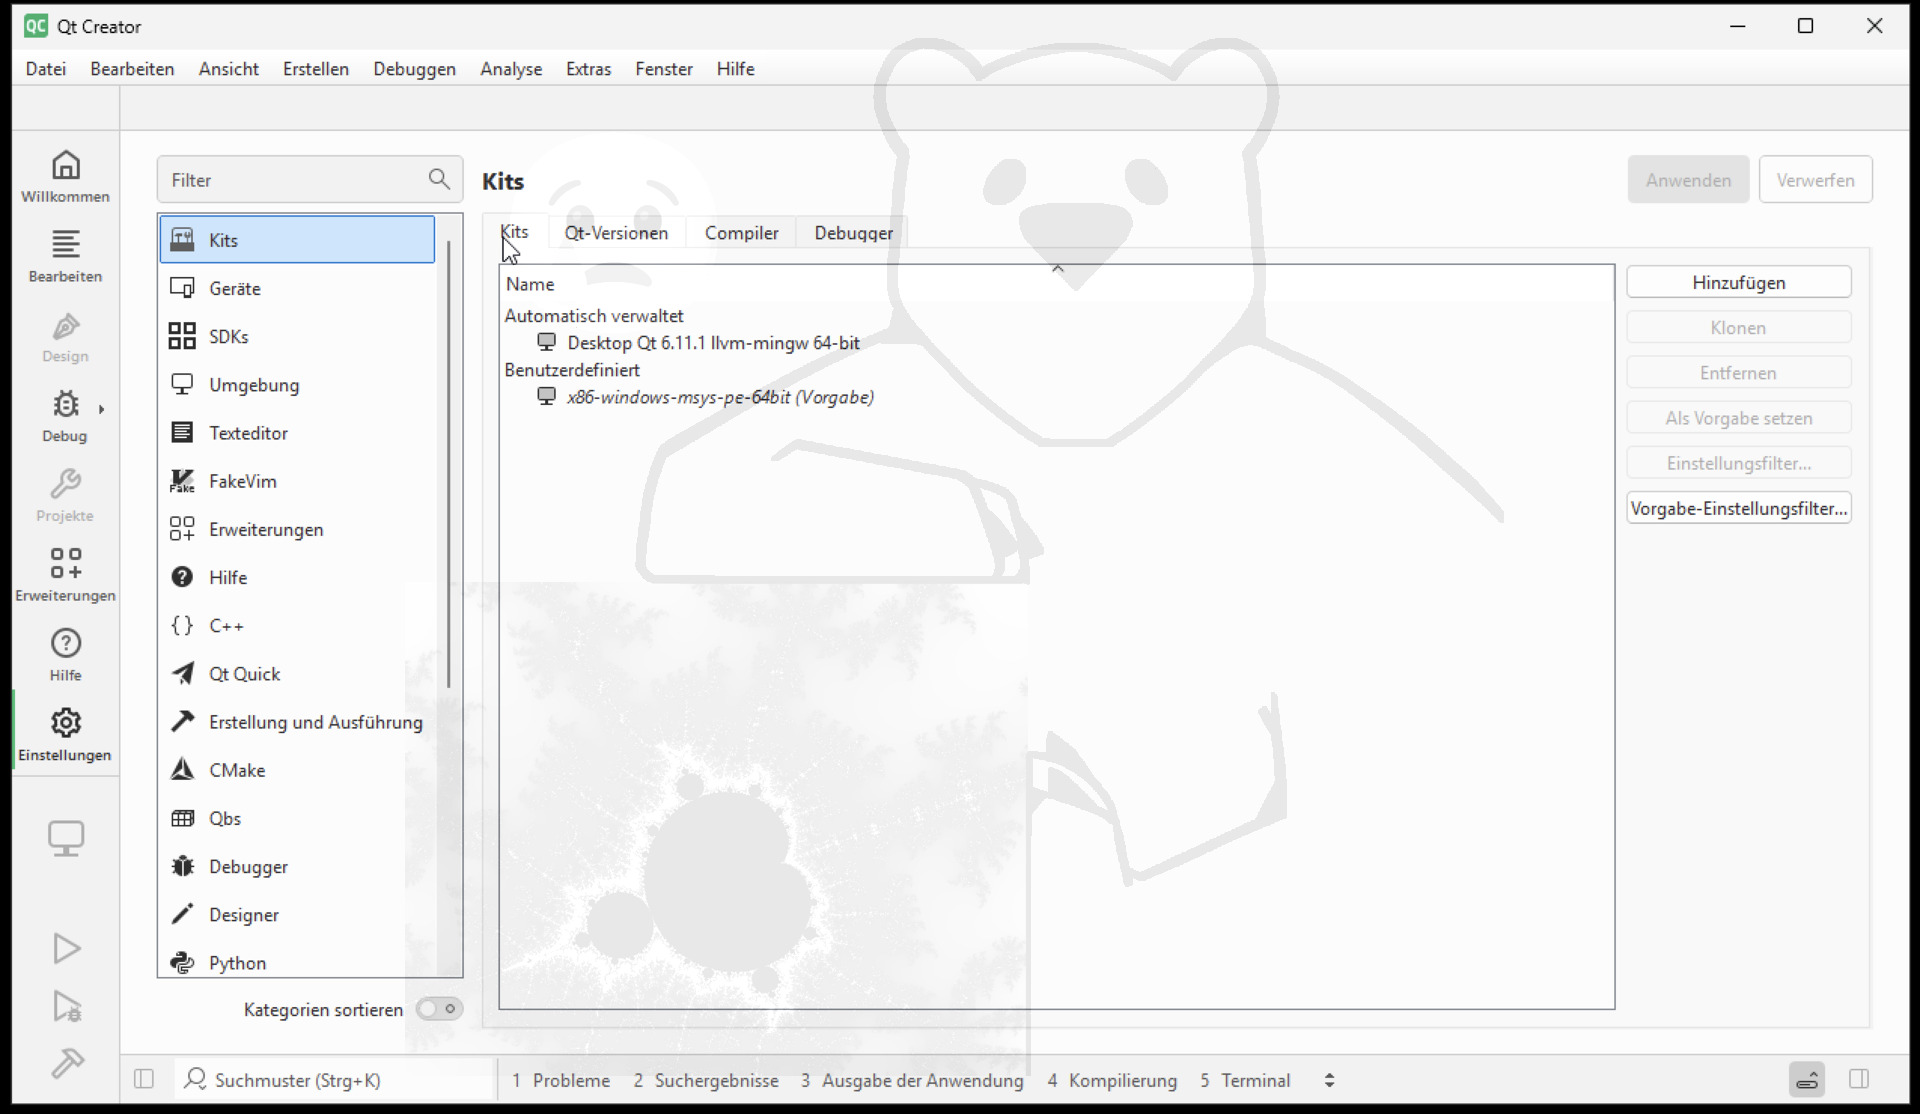The width and height of the screenshot is (1920, 1114).
Task: Open the Probleme output pane
Action: click(561, 1080)
